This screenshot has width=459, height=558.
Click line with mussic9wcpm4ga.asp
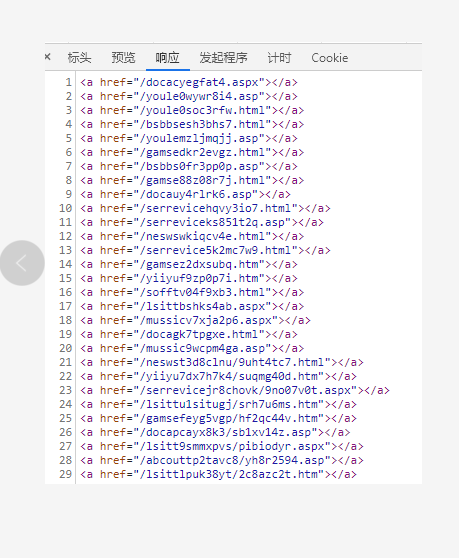click(x=192, y=348)
